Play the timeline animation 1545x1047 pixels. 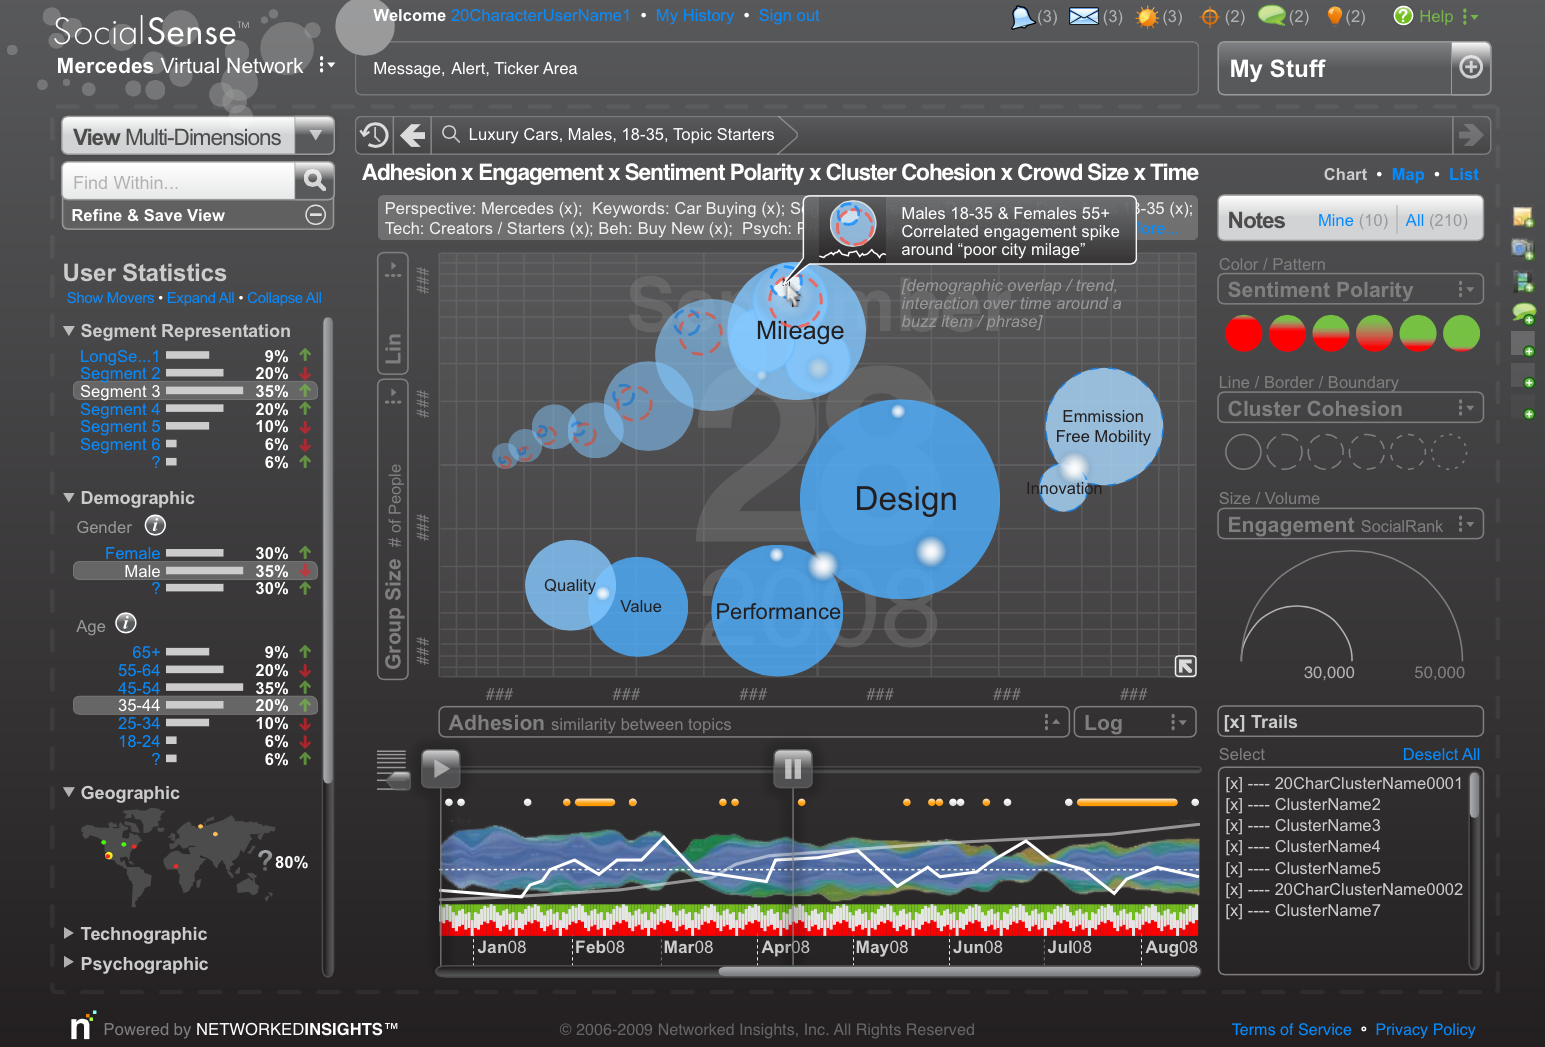440,769
